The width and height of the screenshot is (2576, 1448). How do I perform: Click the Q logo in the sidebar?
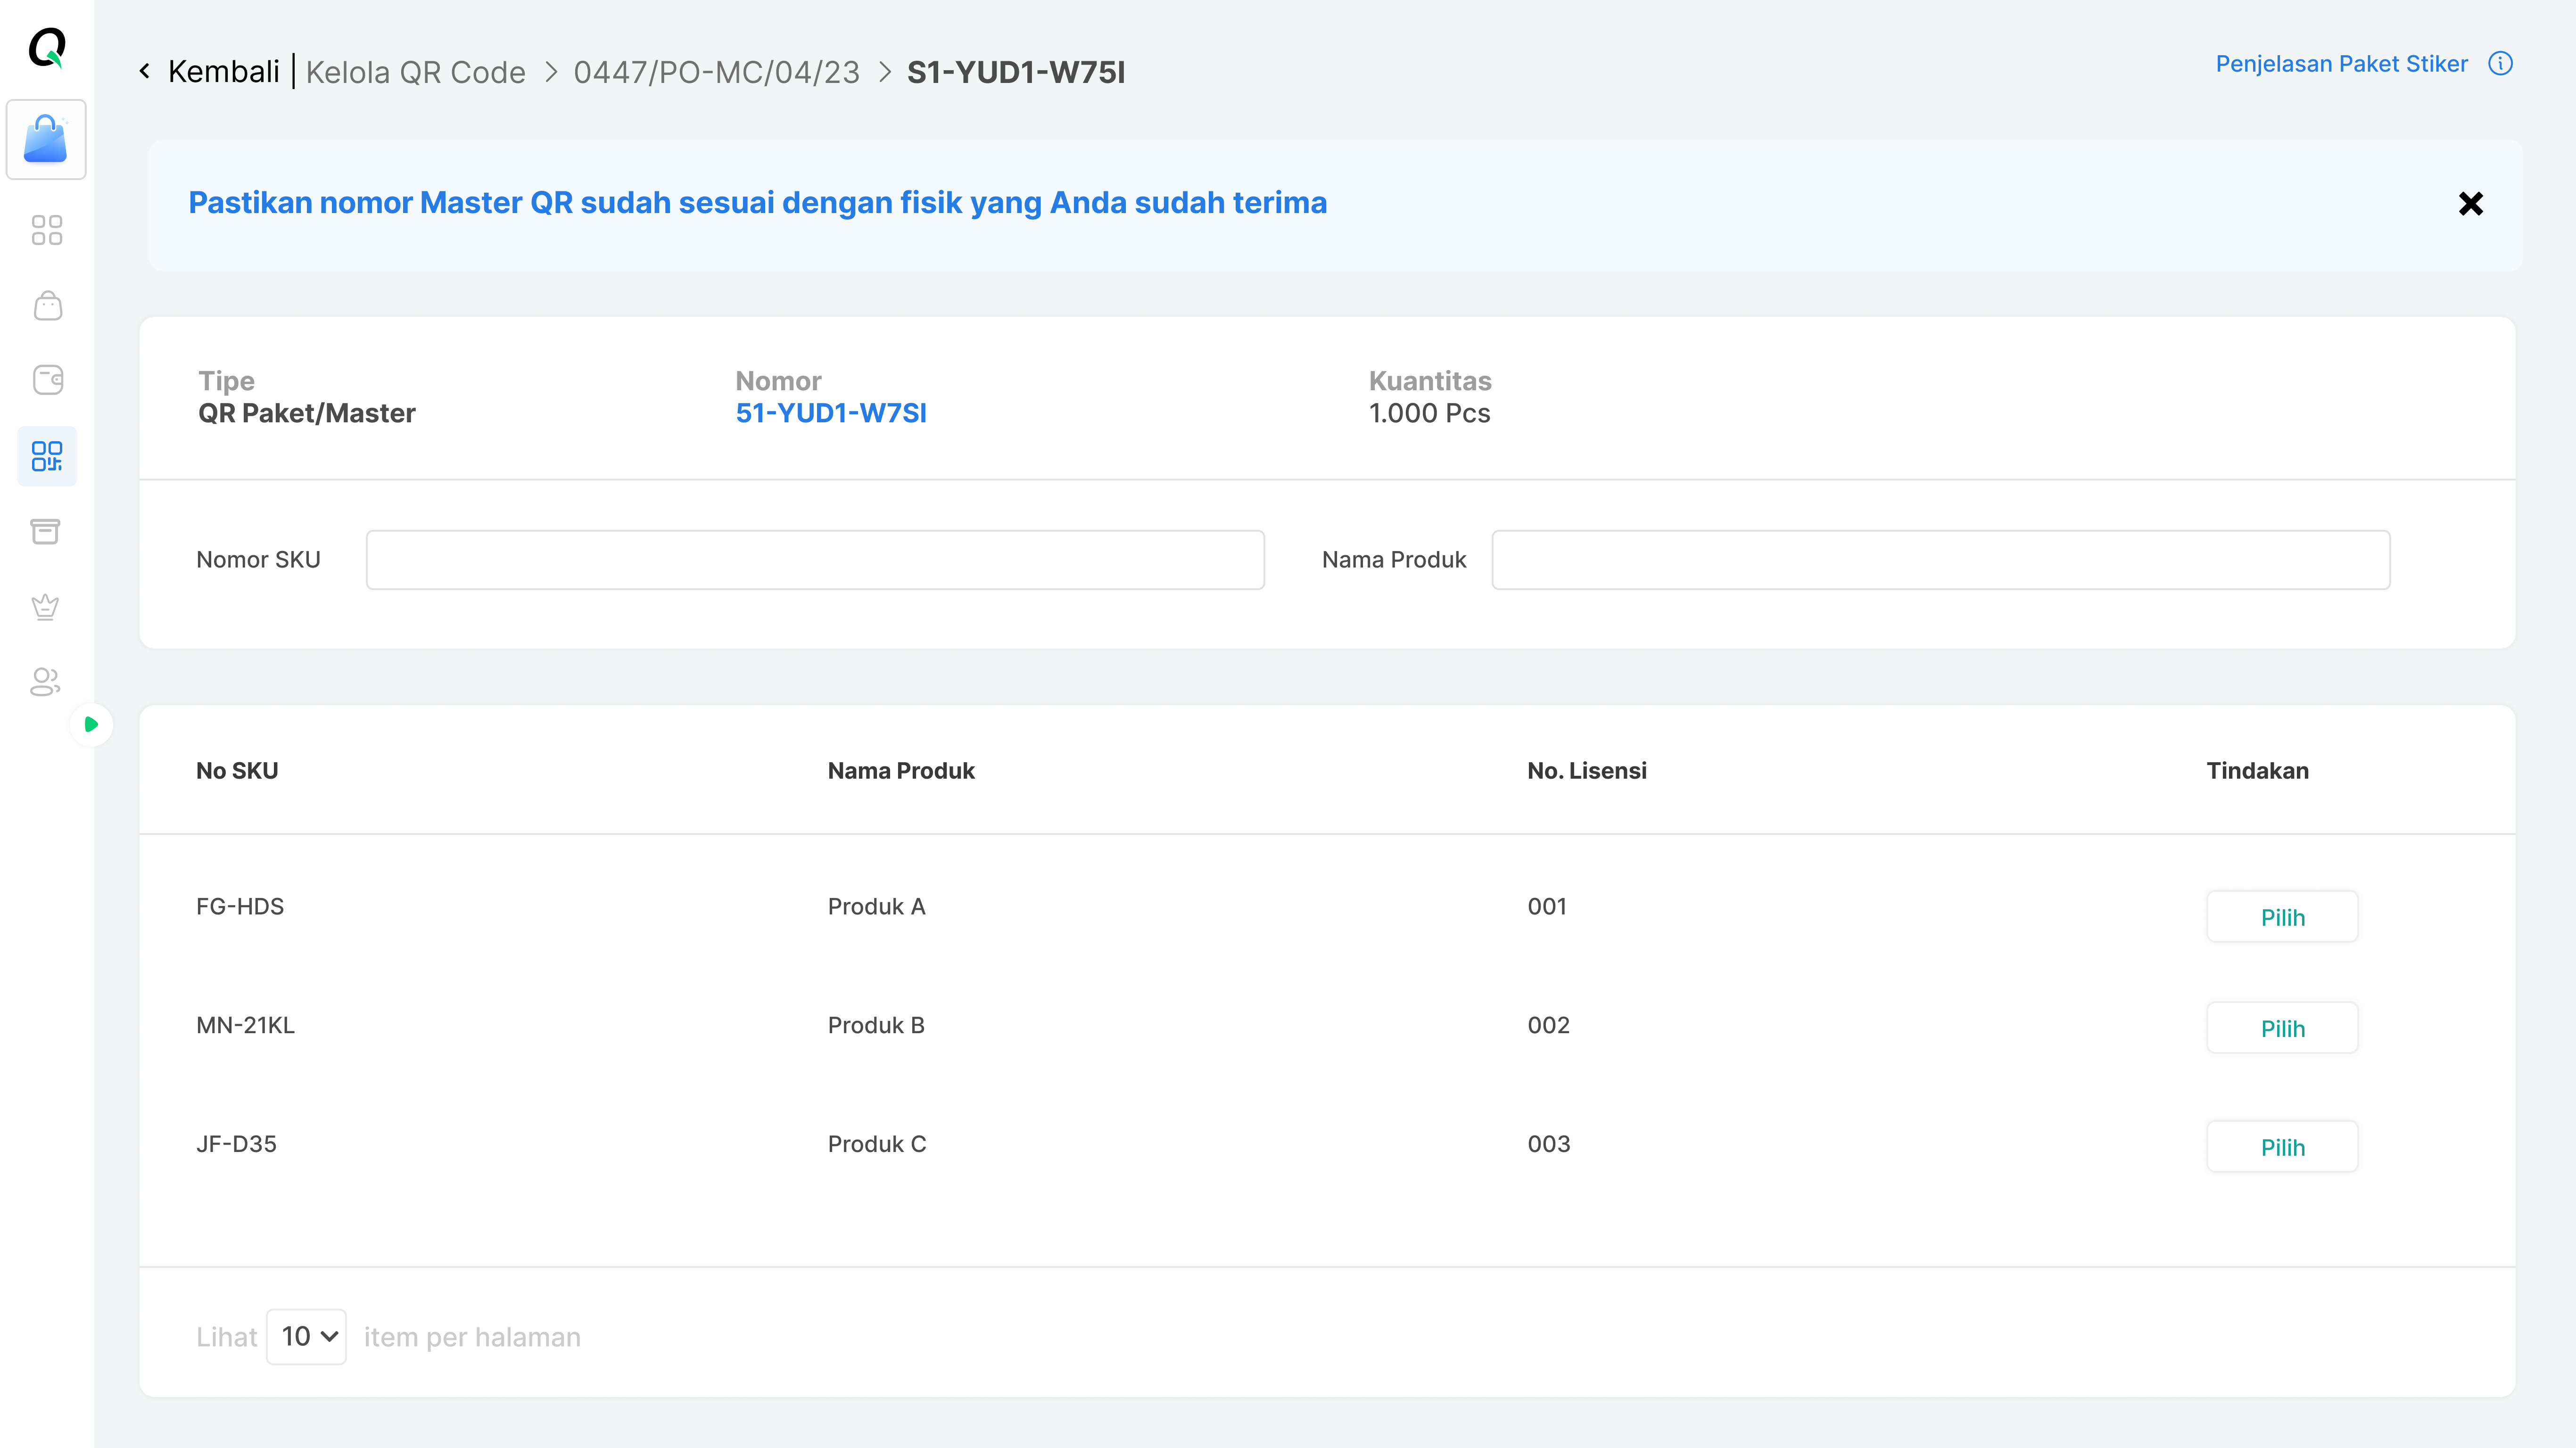[47, 47]
